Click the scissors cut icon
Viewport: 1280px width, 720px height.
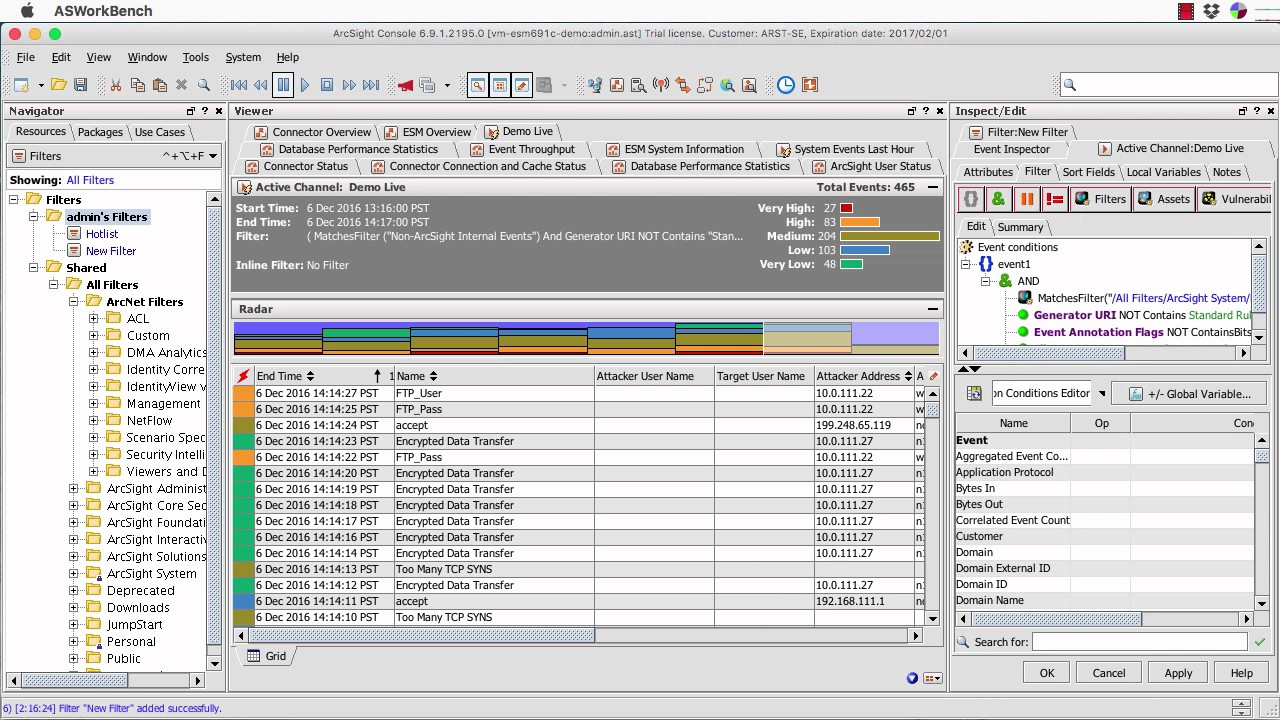click(x=116, y=85)
